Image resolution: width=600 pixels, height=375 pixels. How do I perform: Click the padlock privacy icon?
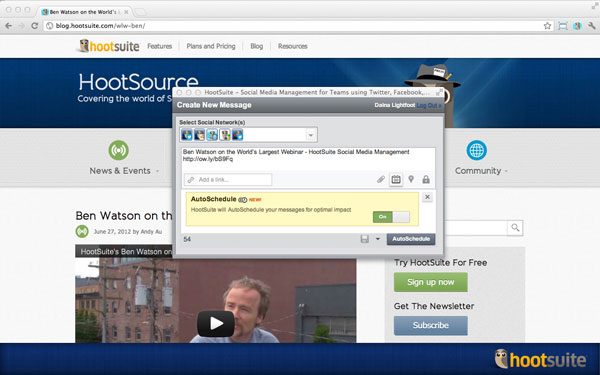tap(426, 179)
